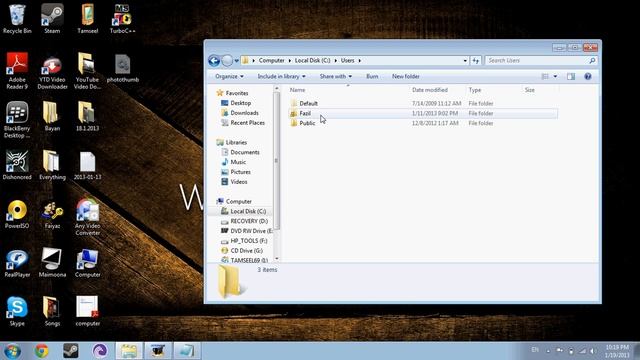
Task: Open BlackBerry Desktop shortcut
Action: 17,120
